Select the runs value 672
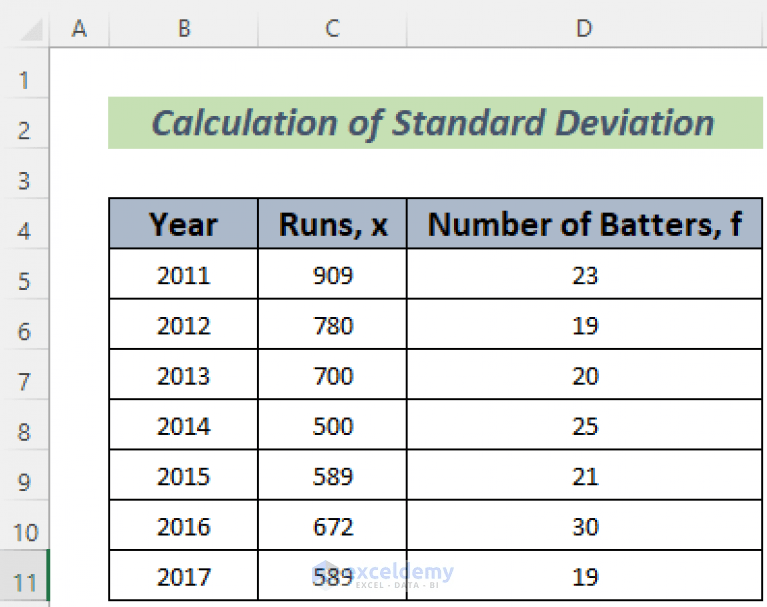767x607 pixels. point(333,526)
